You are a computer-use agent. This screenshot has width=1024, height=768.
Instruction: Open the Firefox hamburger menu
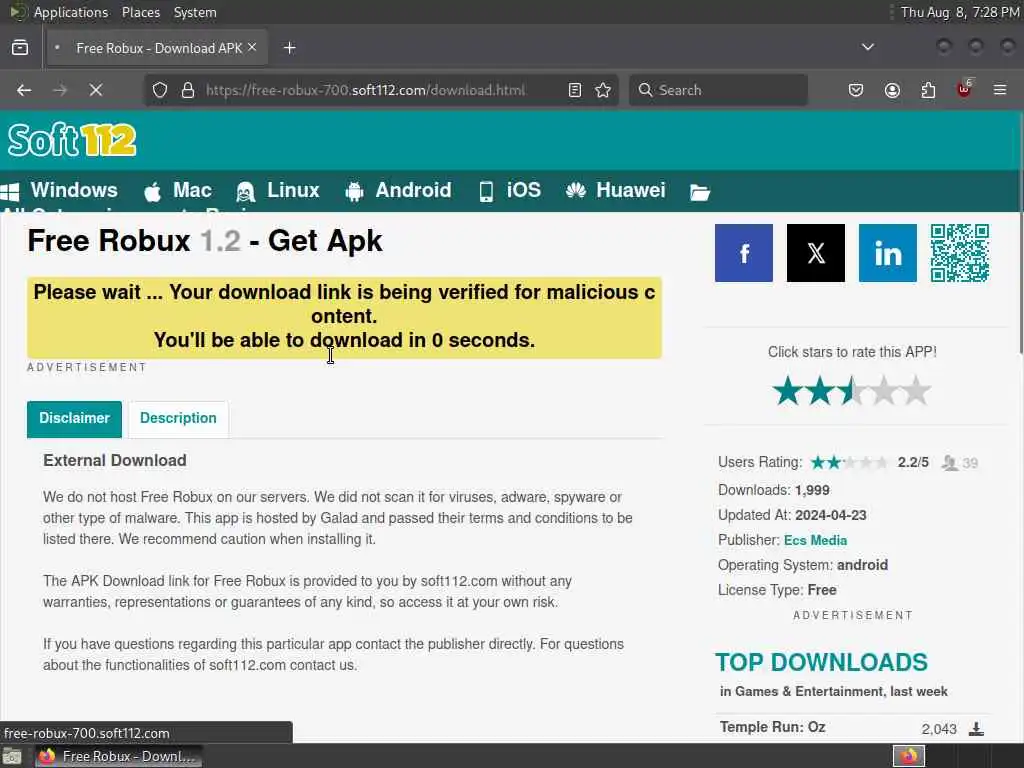[1000, 90]
